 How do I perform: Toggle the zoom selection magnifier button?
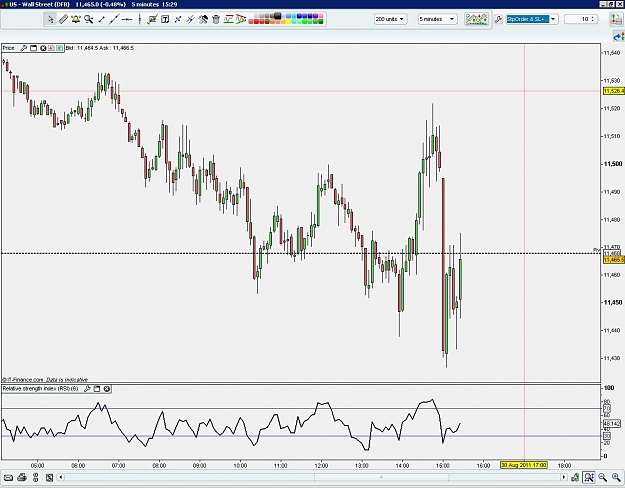pyautogui.click(x=589, y=477)
